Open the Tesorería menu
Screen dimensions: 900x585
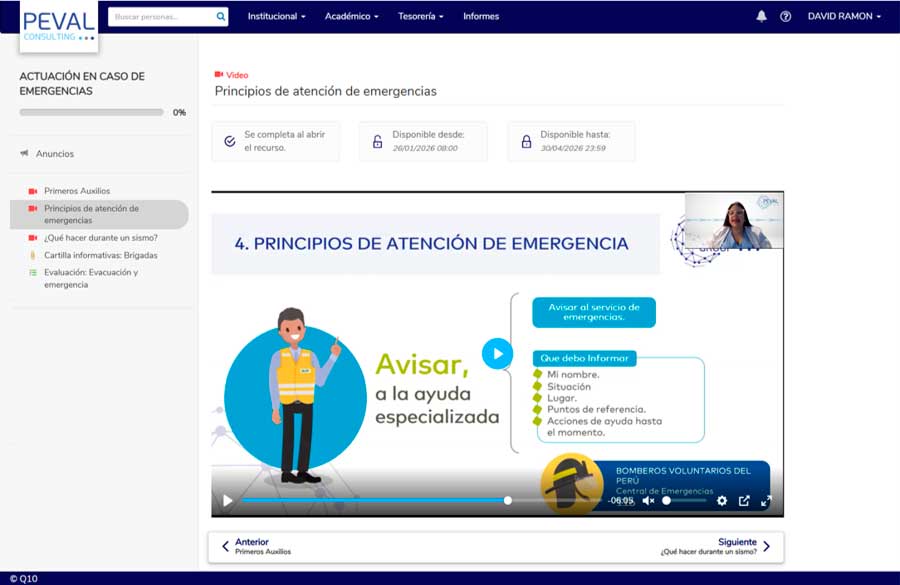click(x=420, y=16)
